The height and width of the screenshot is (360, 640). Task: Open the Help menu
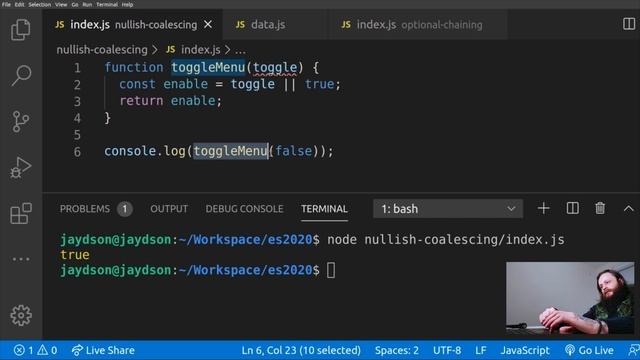pos(127,4)
